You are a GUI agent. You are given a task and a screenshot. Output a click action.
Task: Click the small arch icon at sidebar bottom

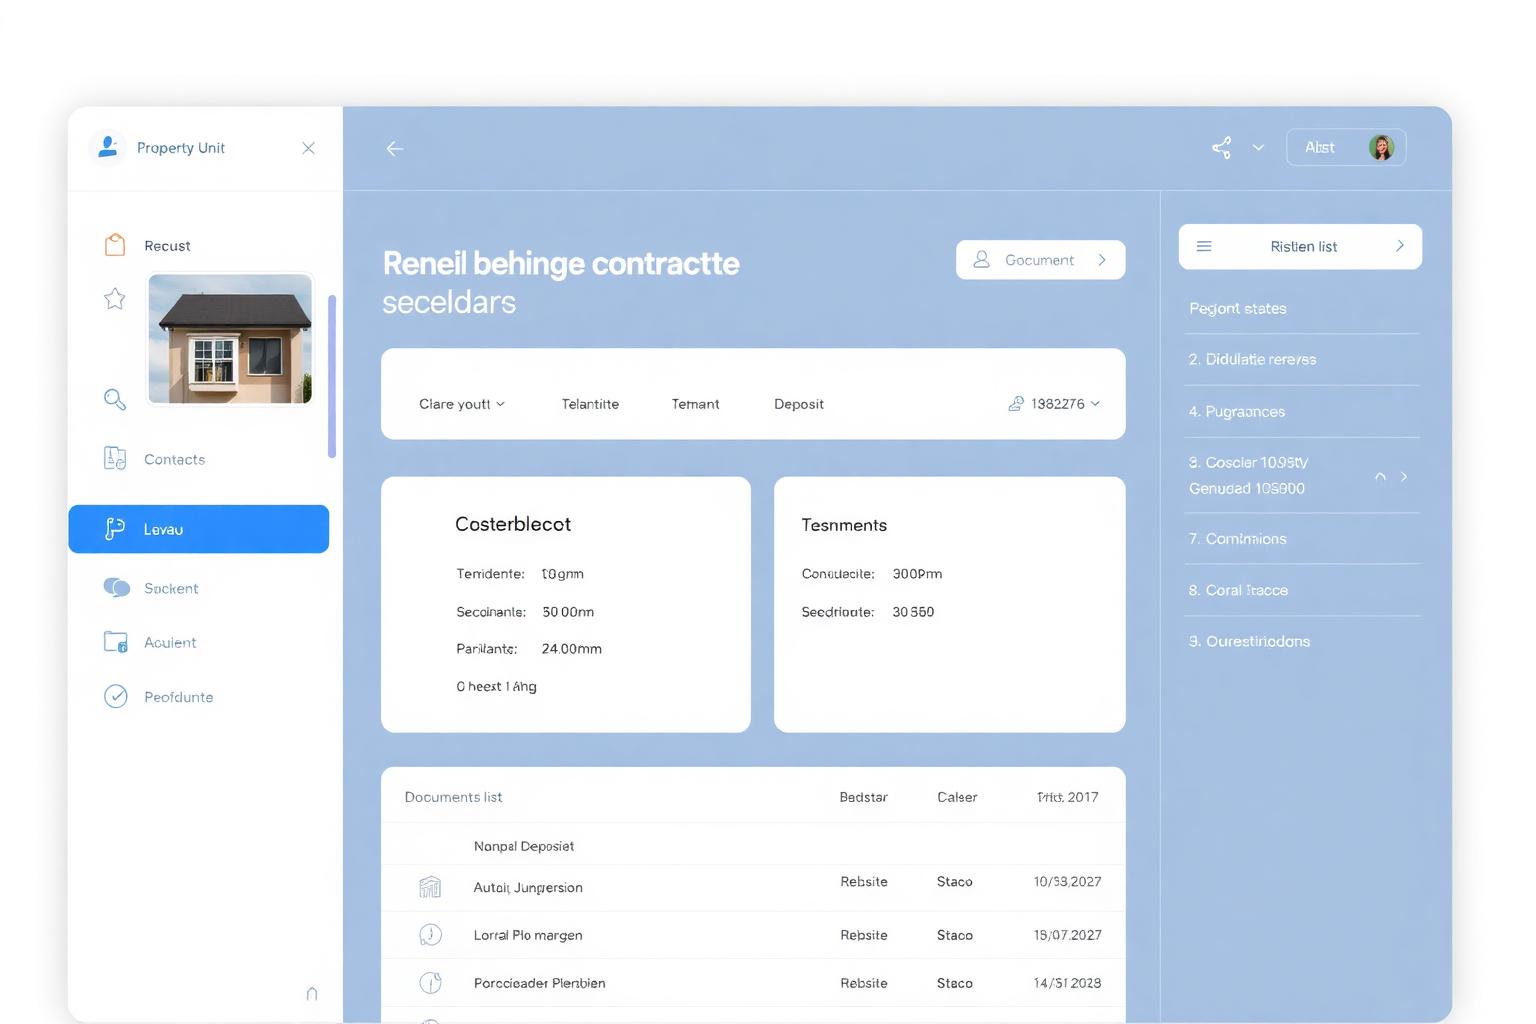pos(312,993)
